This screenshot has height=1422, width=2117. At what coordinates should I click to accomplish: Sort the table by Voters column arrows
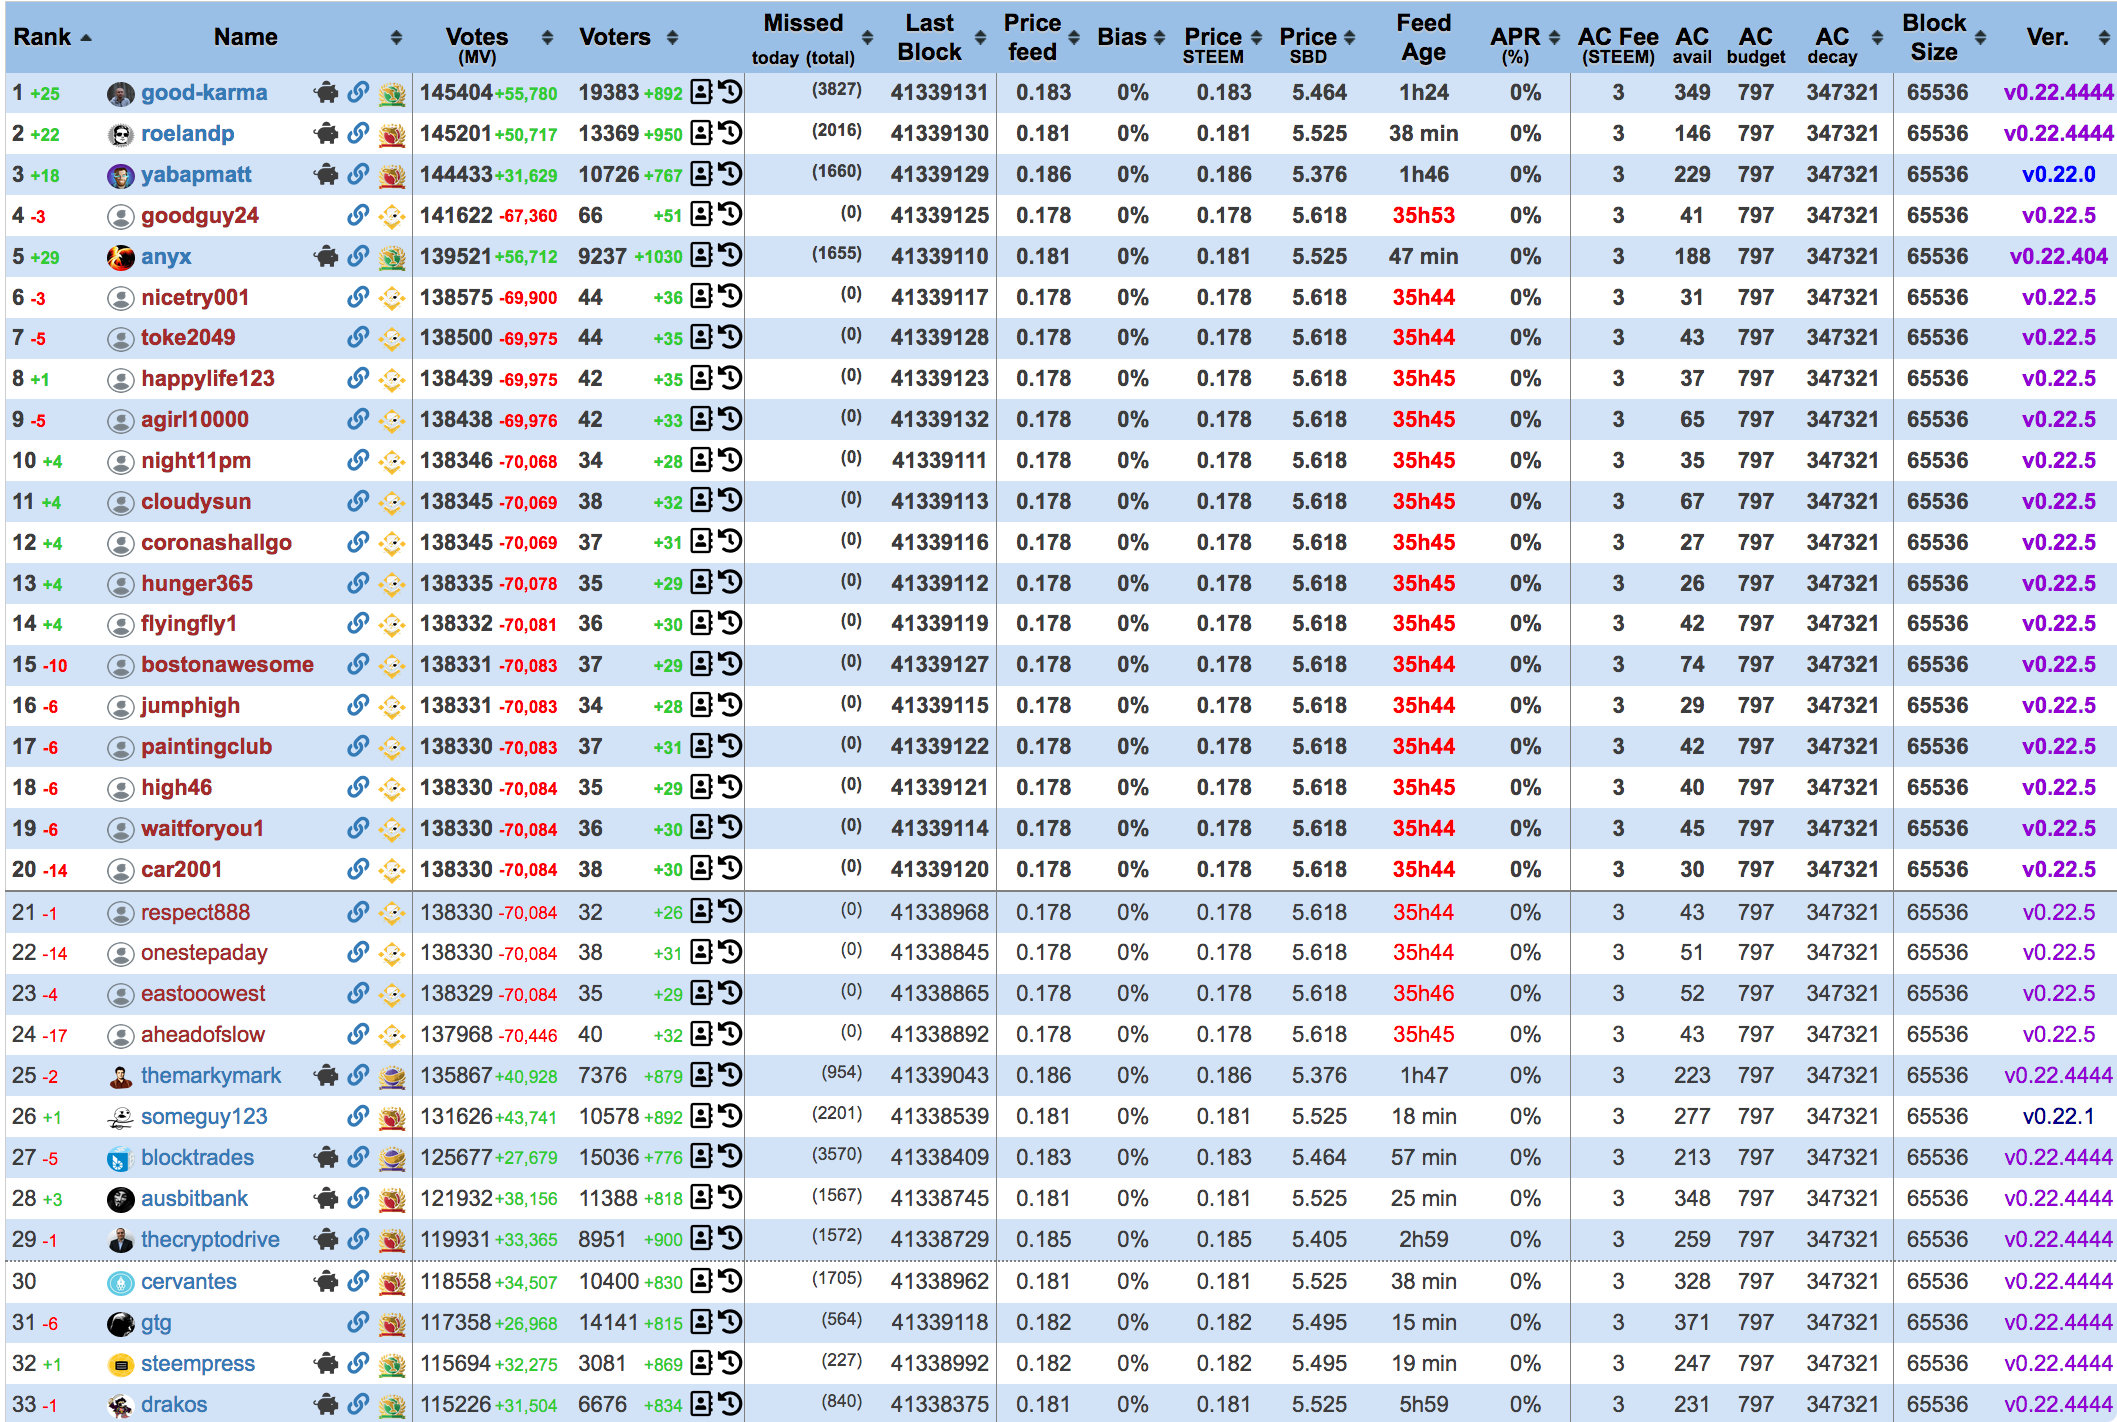[x=672, y=37]
